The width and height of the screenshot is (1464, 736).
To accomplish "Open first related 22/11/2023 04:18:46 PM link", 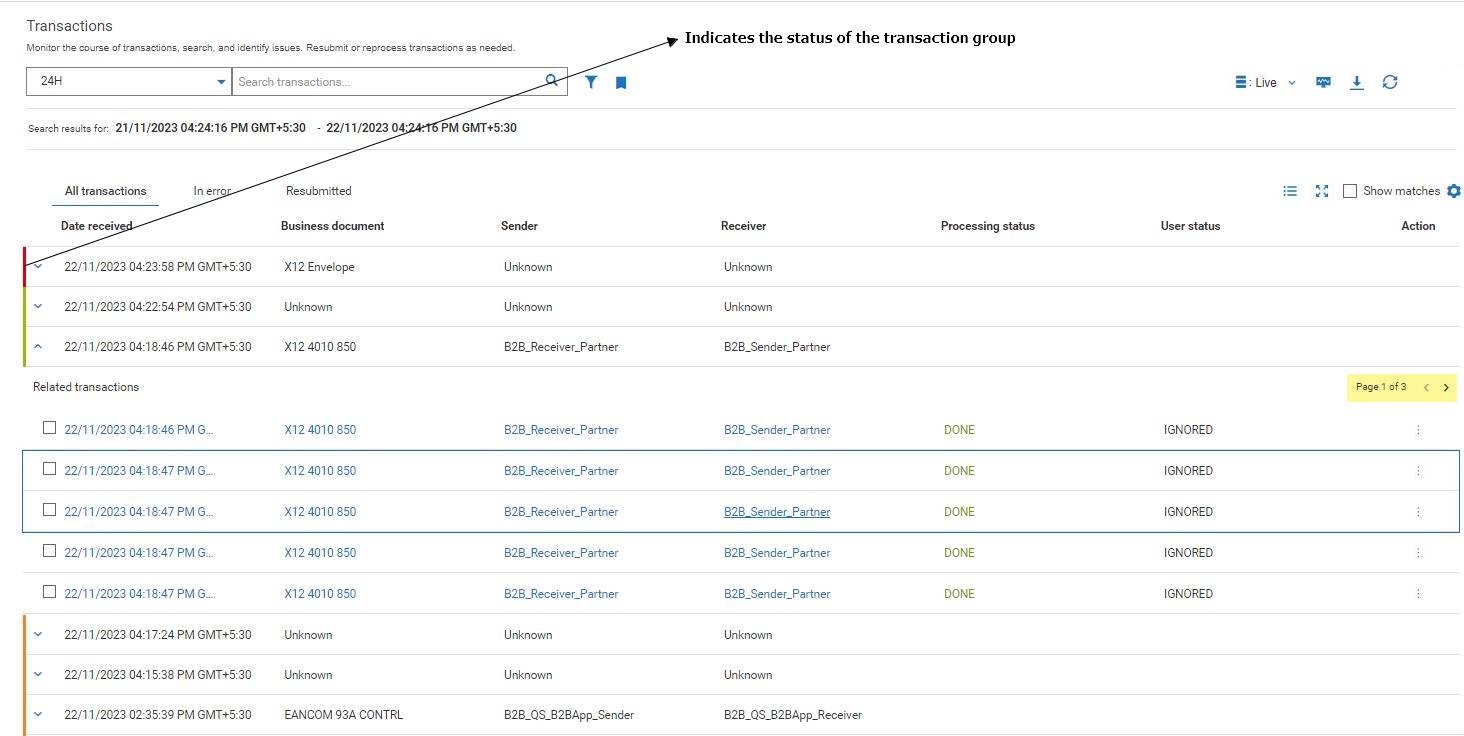I will (139, 430).
